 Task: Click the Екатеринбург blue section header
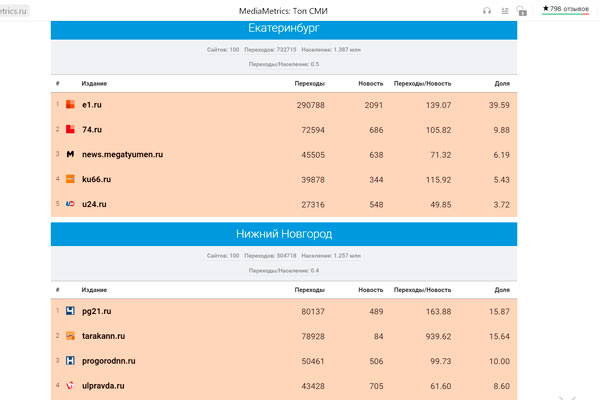pos(283,29)
